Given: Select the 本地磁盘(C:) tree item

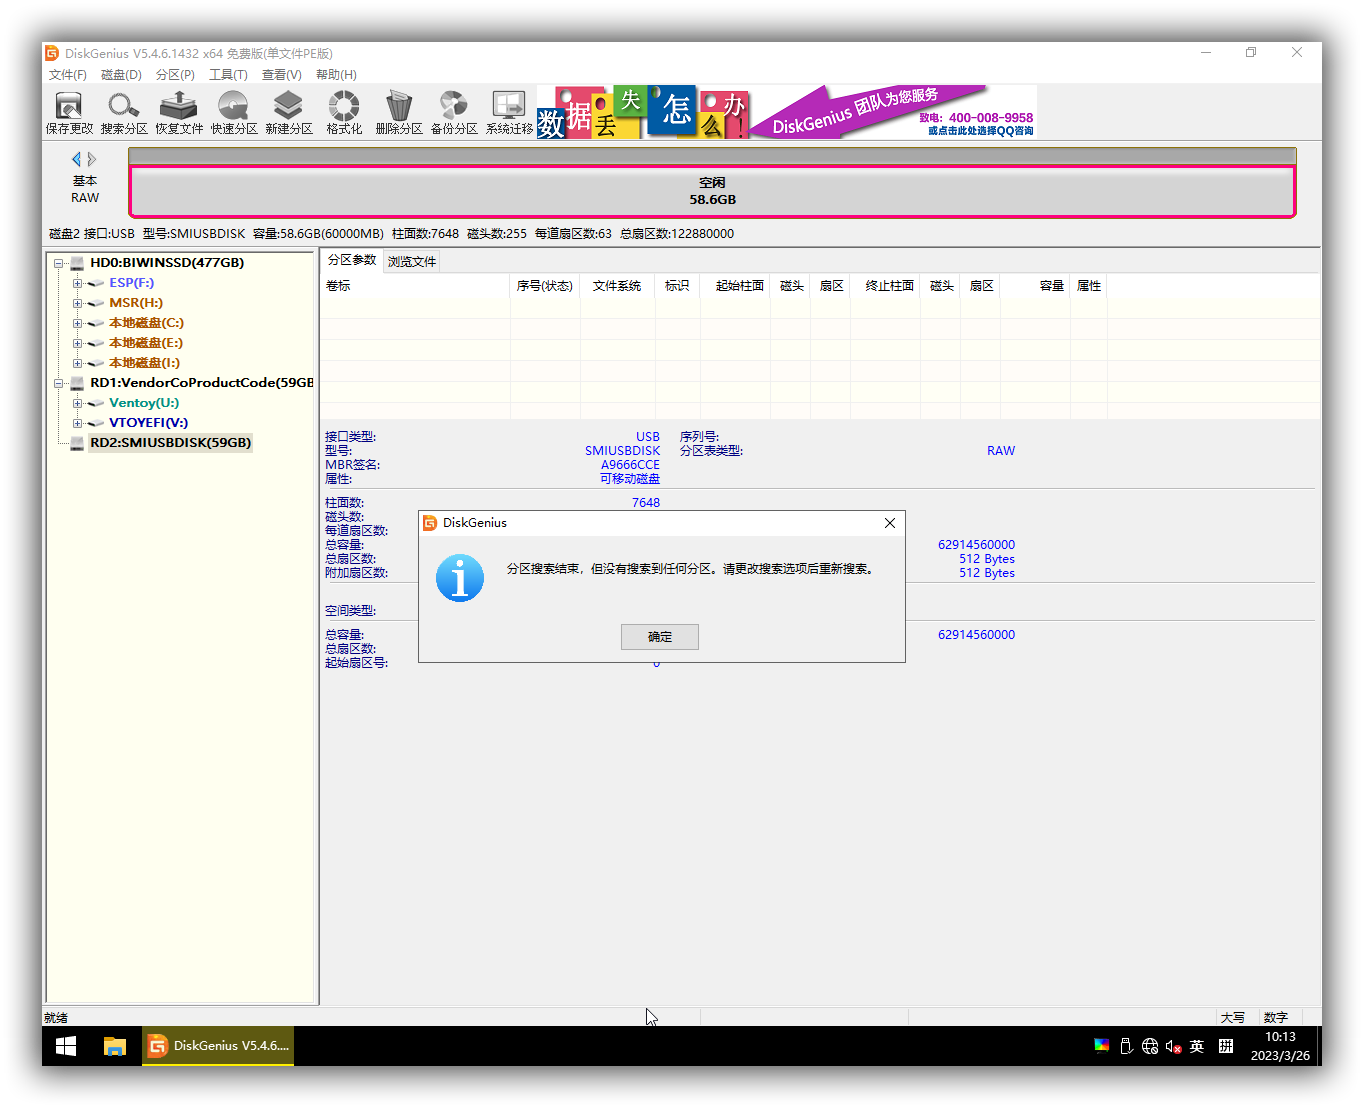Looking at the screenshot, I should tap(146, 323).
